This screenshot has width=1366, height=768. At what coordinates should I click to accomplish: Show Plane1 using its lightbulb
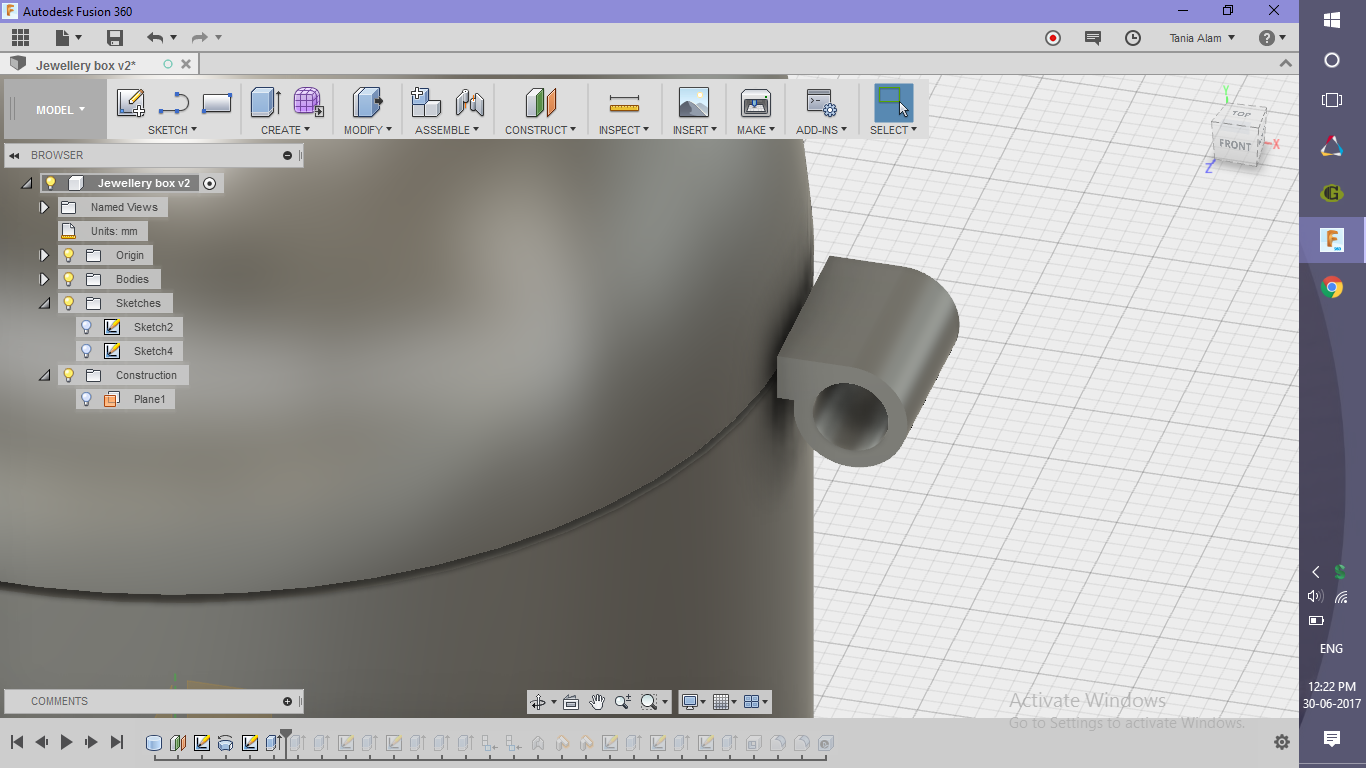click(x=86, y=399)
